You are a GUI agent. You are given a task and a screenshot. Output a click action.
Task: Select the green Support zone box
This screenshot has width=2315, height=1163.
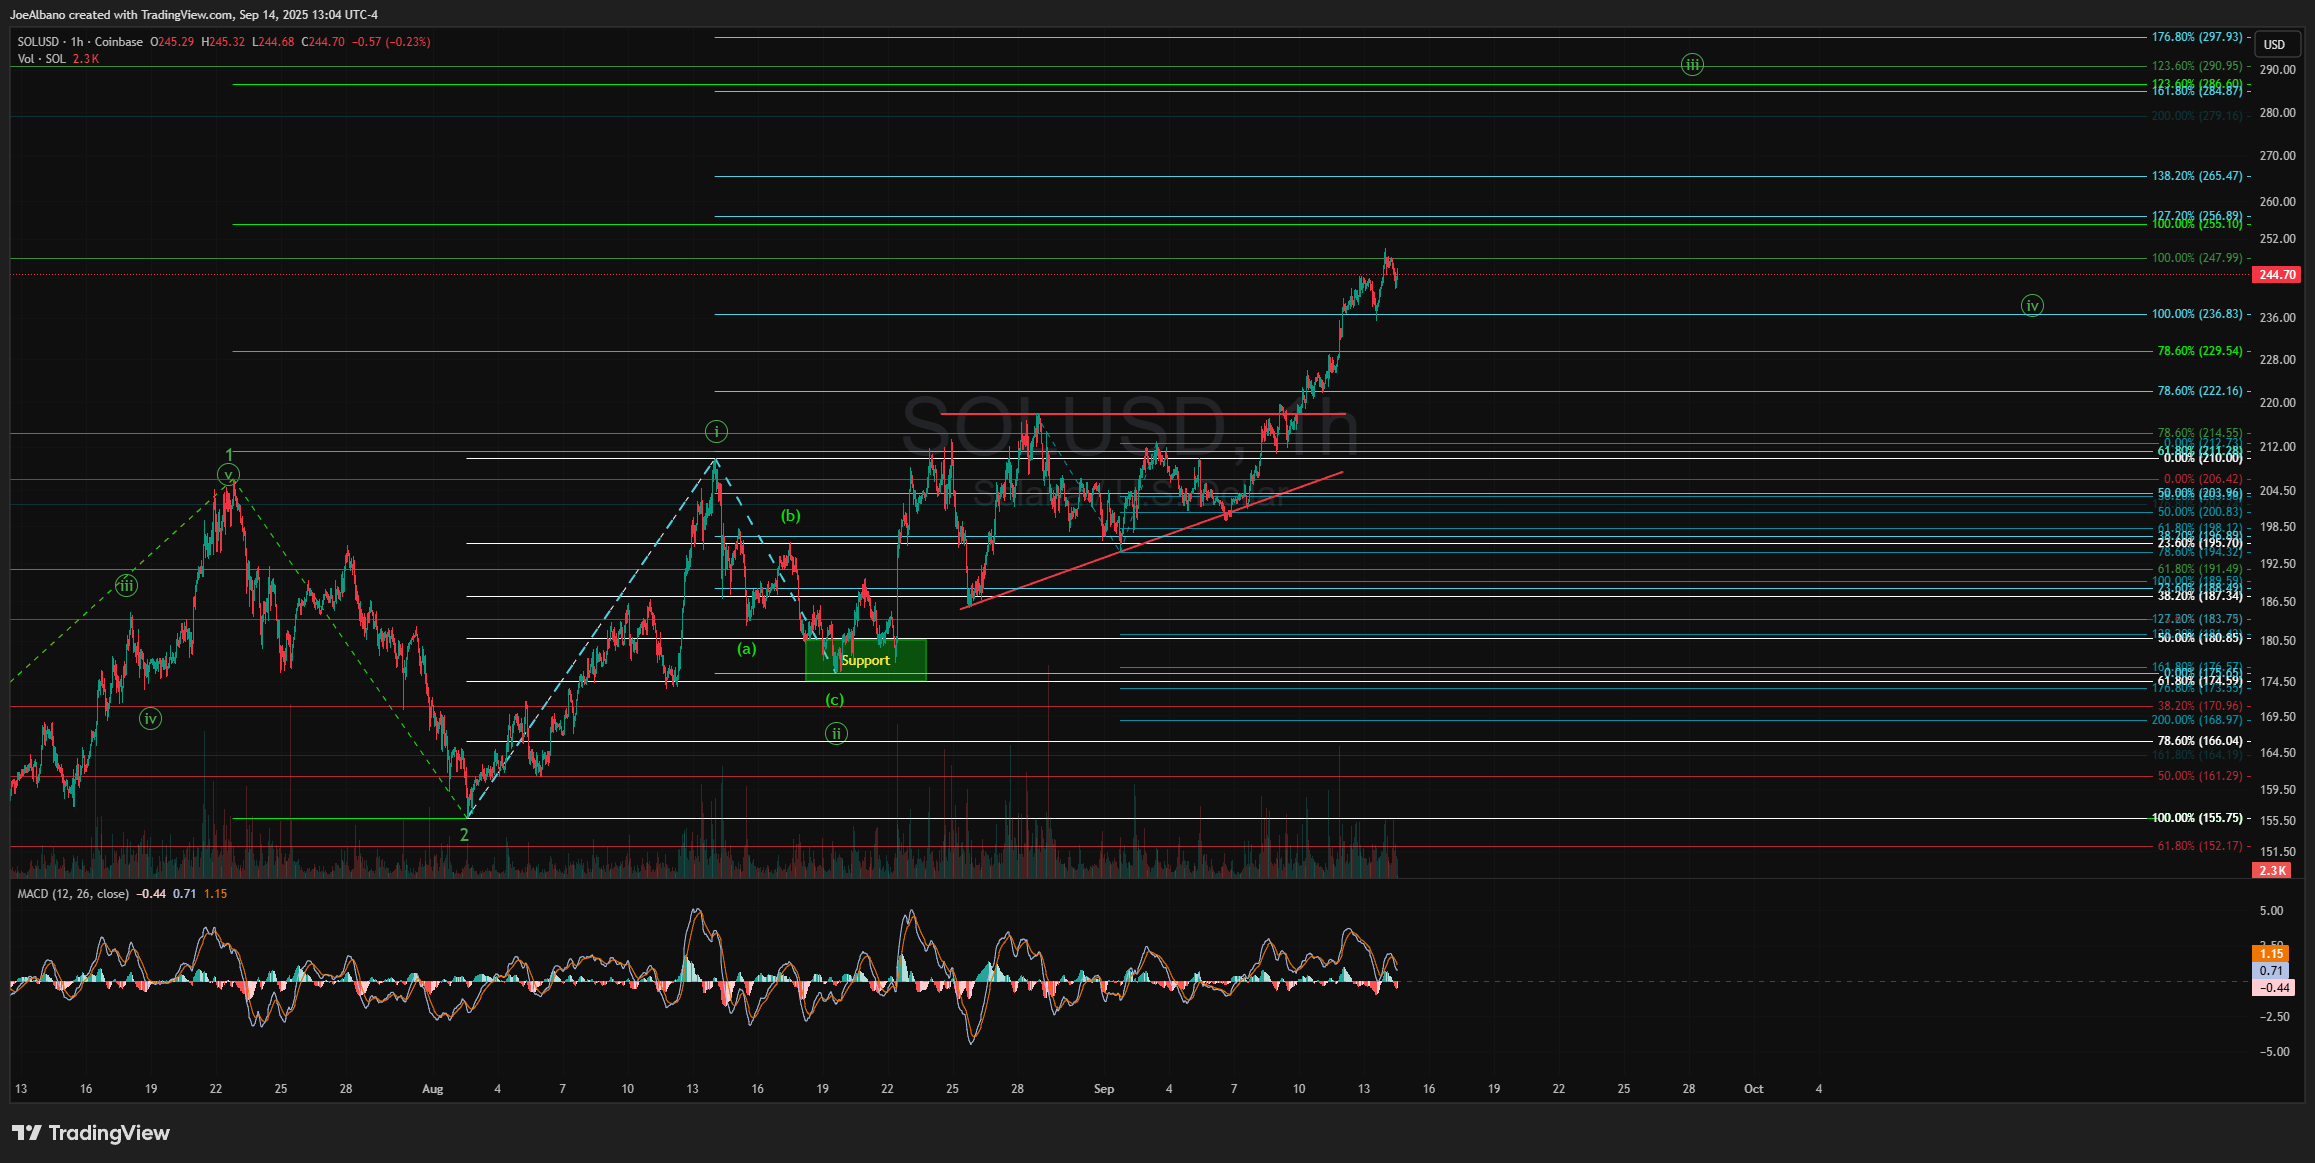866,661
